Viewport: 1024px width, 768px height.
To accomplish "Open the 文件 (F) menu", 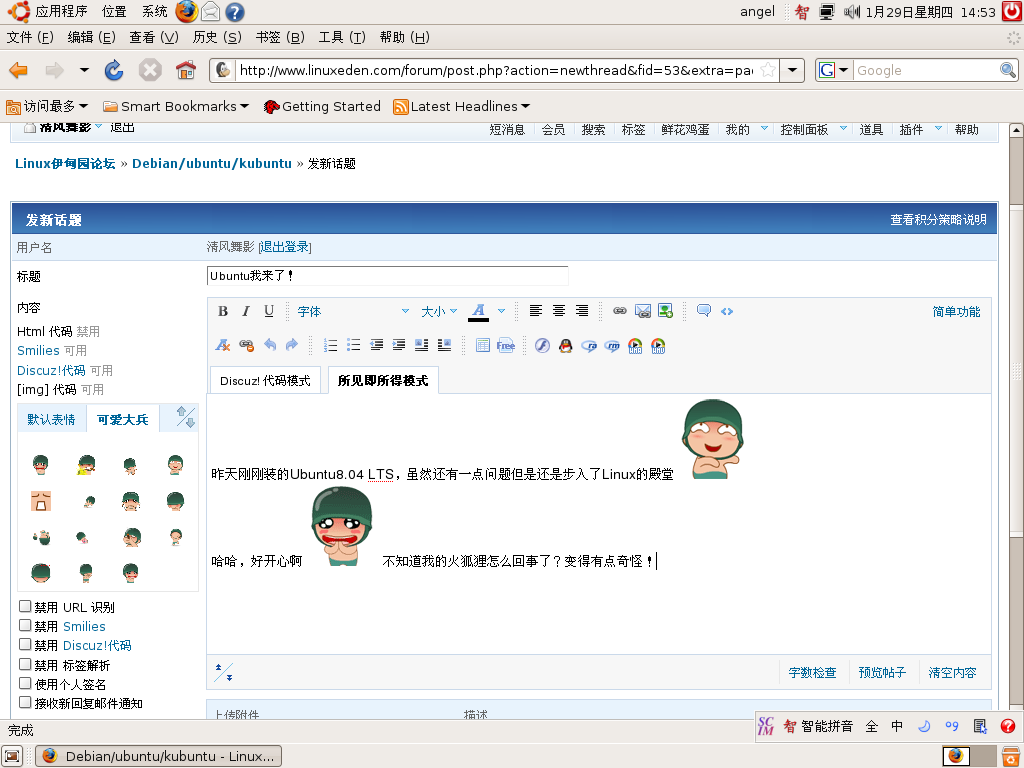I will [30, 37].
